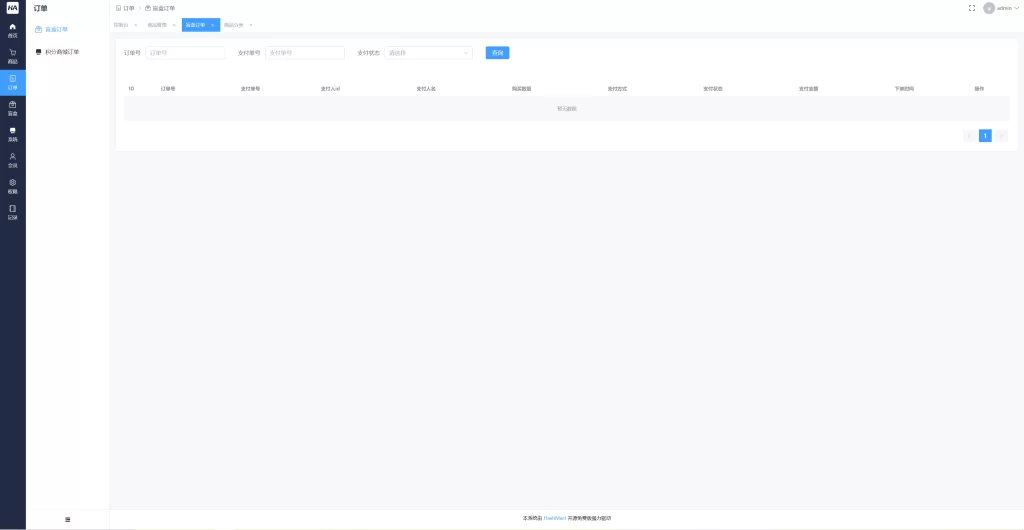Go to 首页 home in sidebar

pos(13,29)
